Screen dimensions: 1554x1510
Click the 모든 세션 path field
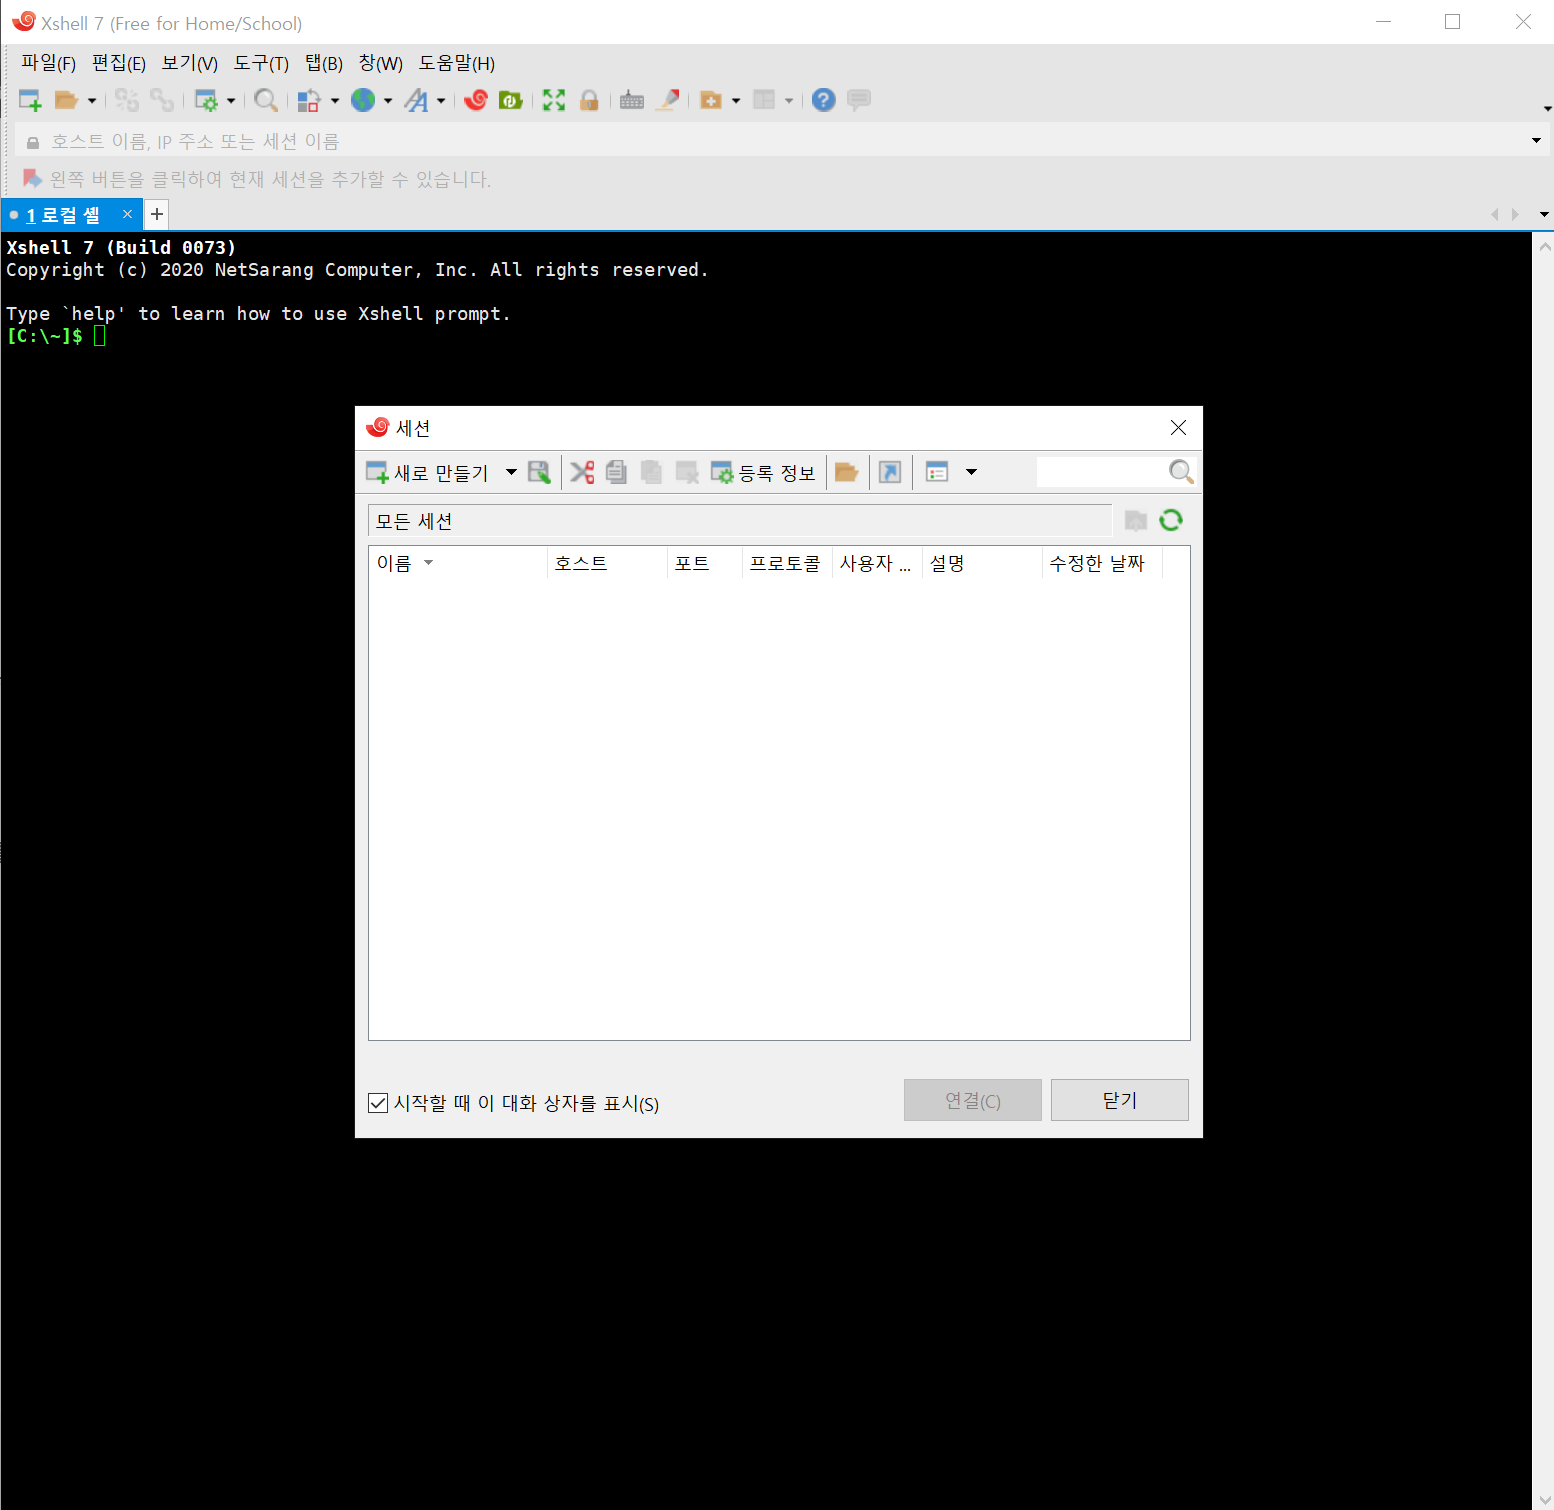click(740, 521)
